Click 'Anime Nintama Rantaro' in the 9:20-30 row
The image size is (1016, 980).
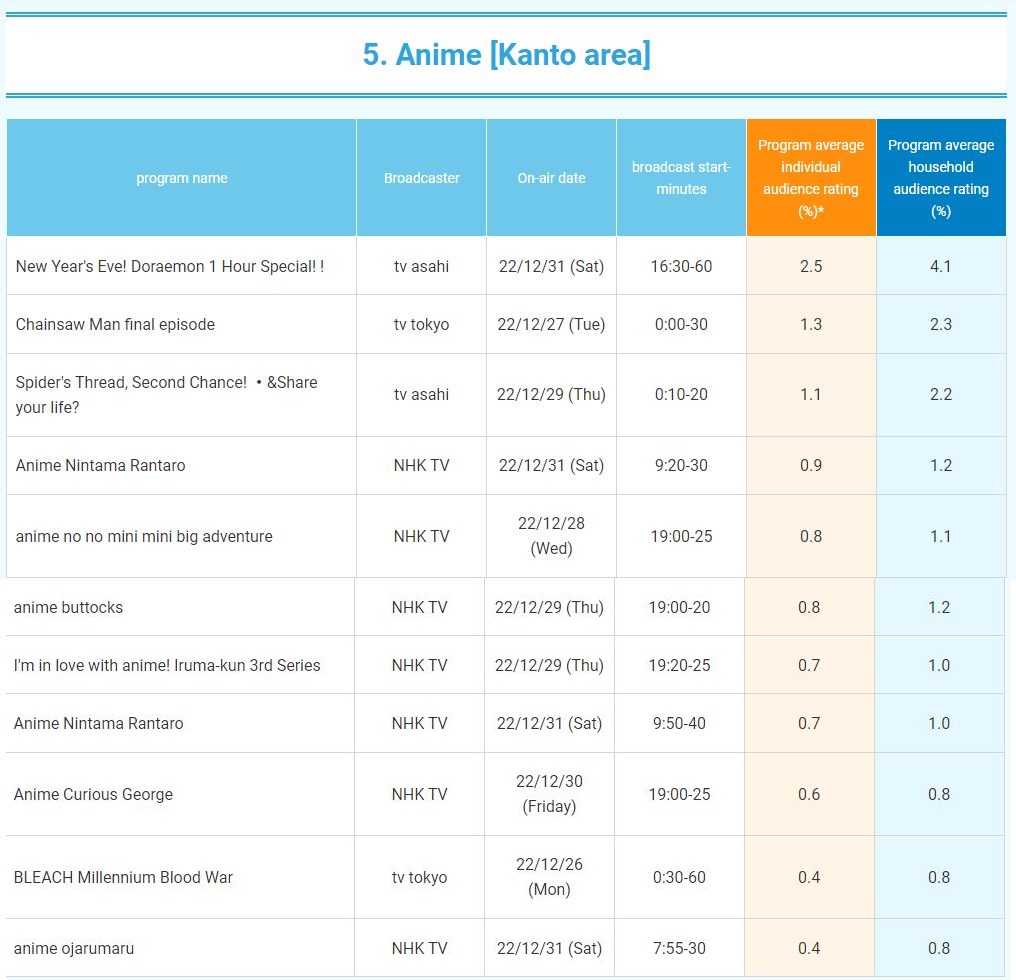(x=100, y=465)
